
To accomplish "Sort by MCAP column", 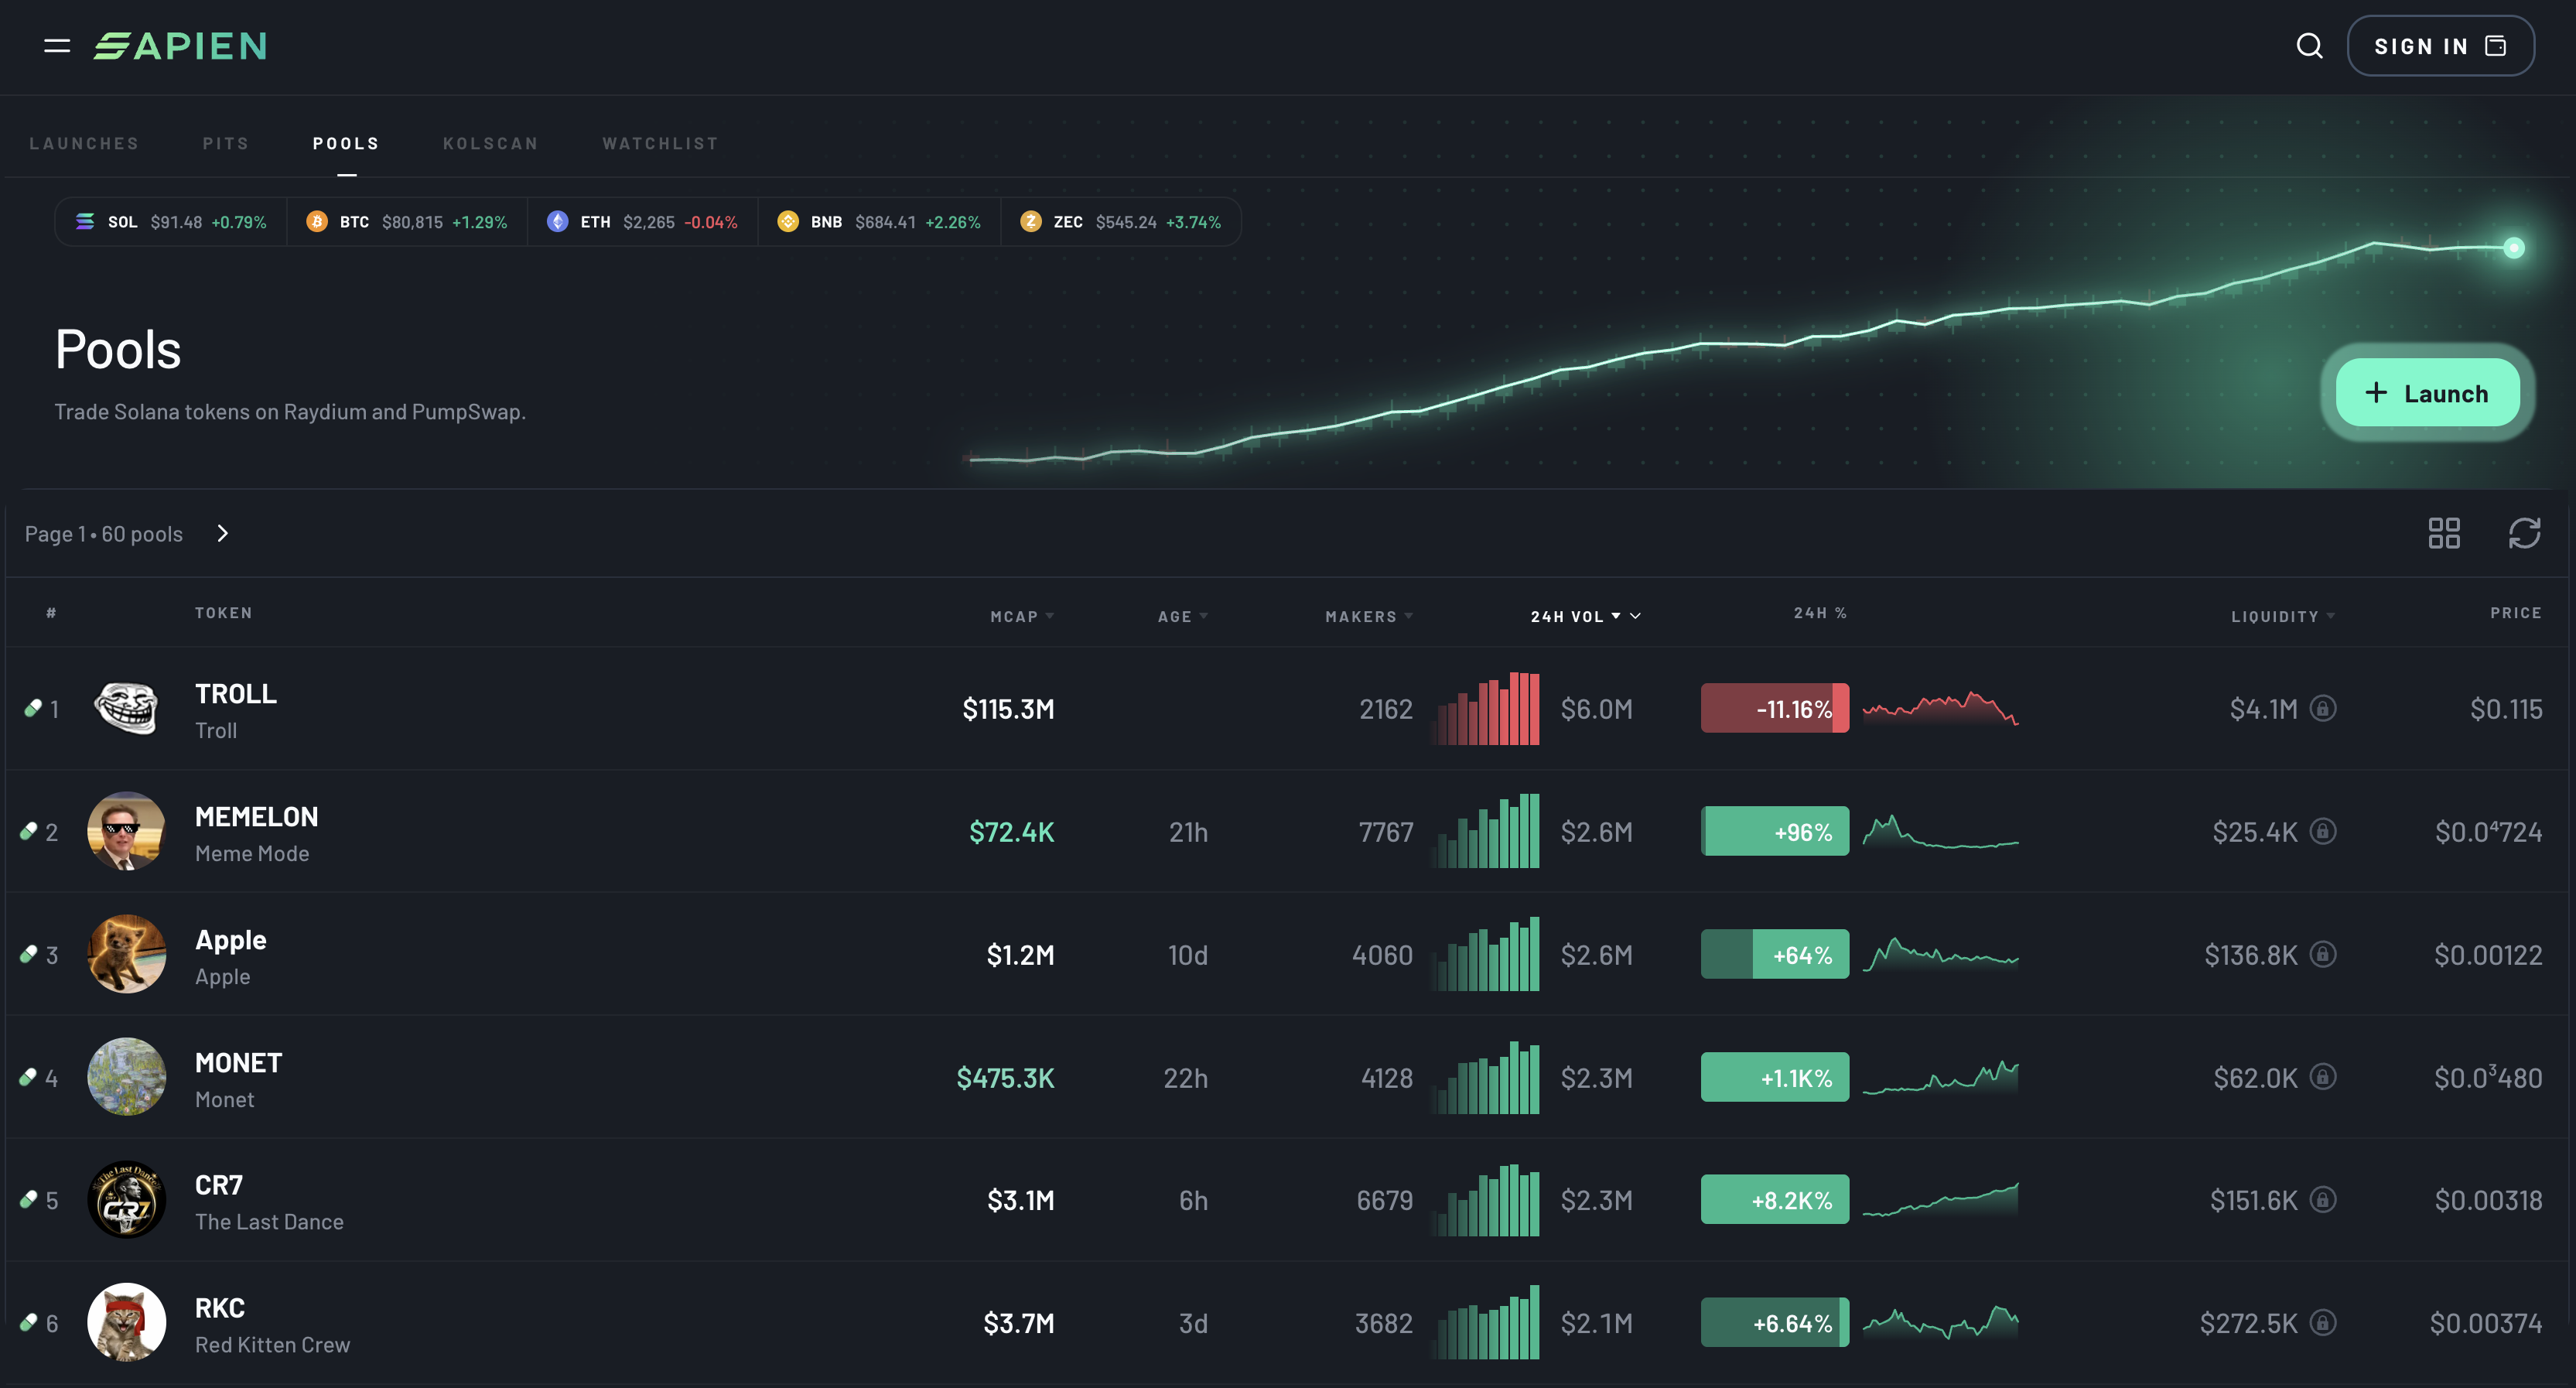I will [1022, 616].
